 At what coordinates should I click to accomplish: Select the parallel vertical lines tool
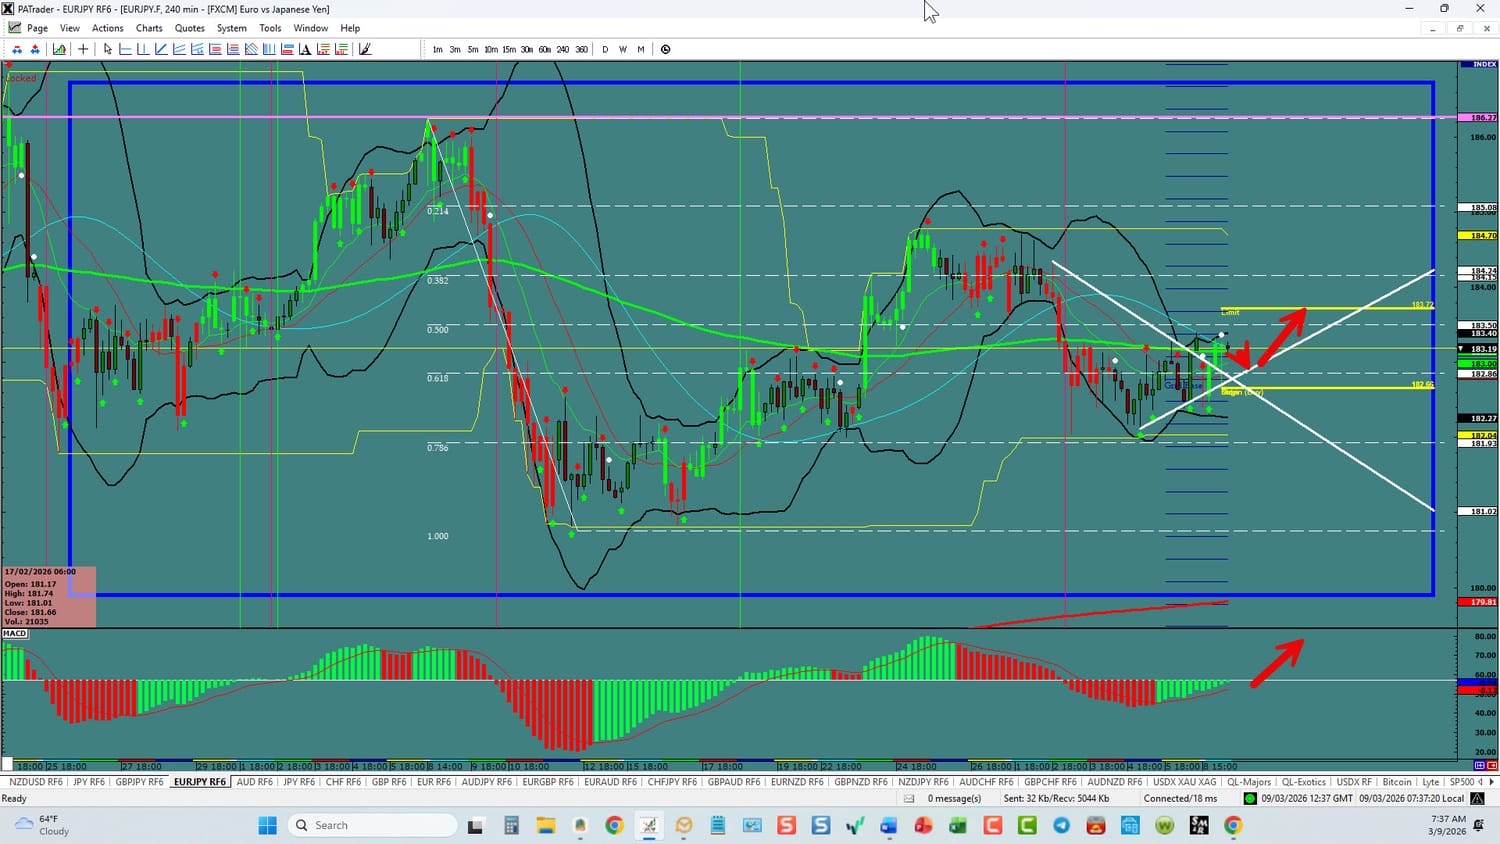[x=269, y=49]
